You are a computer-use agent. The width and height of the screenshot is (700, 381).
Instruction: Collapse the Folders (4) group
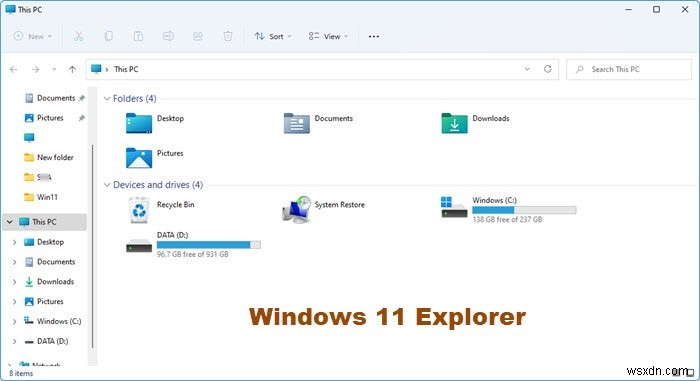pyautogui.click(x=107, y=98)
